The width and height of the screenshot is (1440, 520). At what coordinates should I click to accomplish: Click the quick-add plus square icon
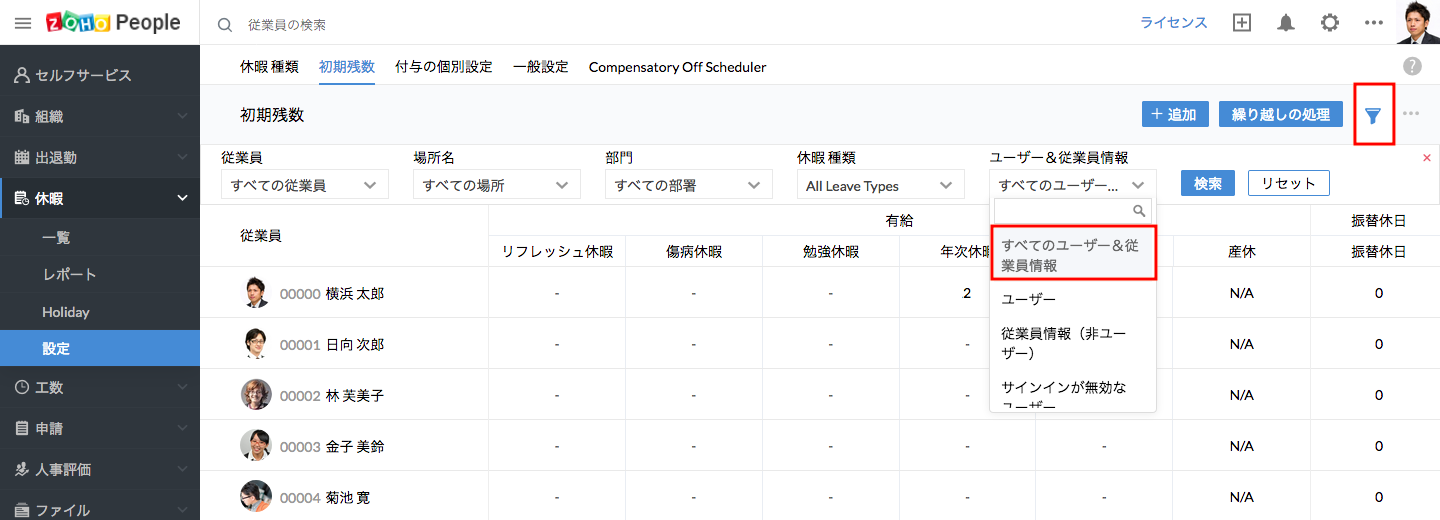1242,23
